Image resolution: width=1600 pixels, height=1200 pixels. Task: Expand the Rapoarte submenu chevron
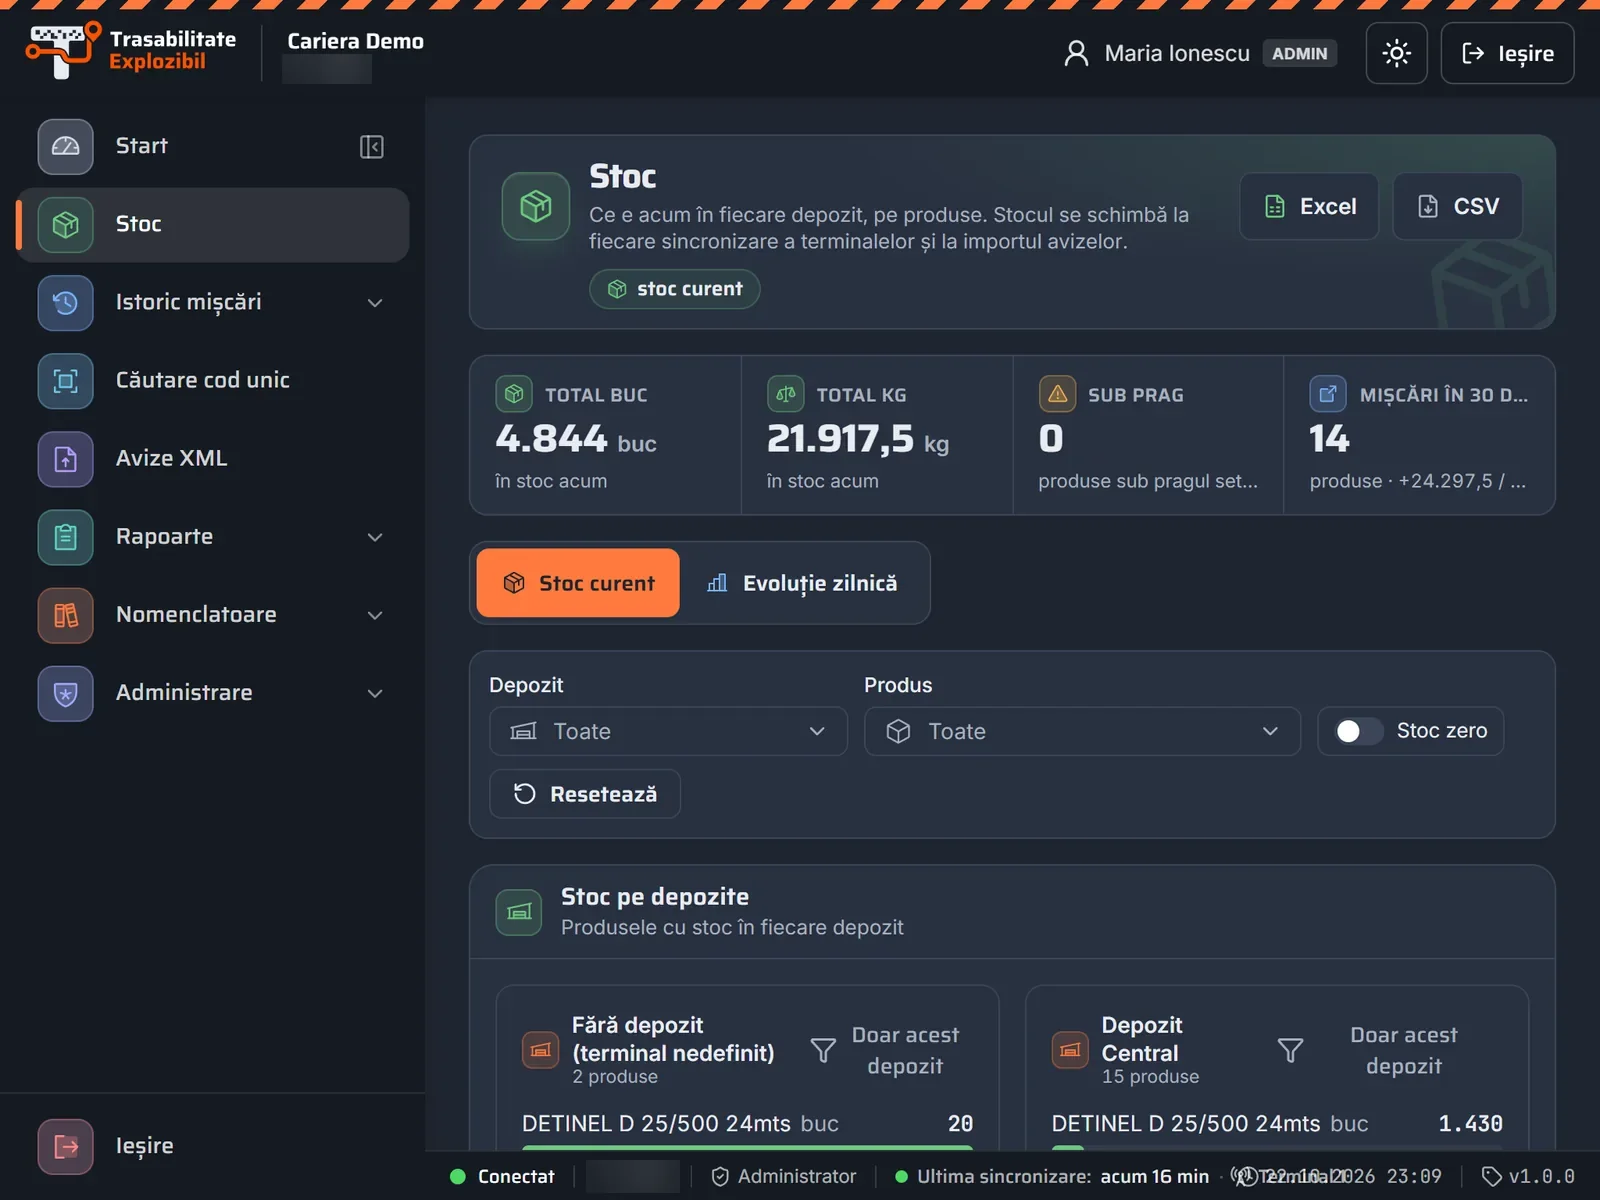tap(375, 537)
